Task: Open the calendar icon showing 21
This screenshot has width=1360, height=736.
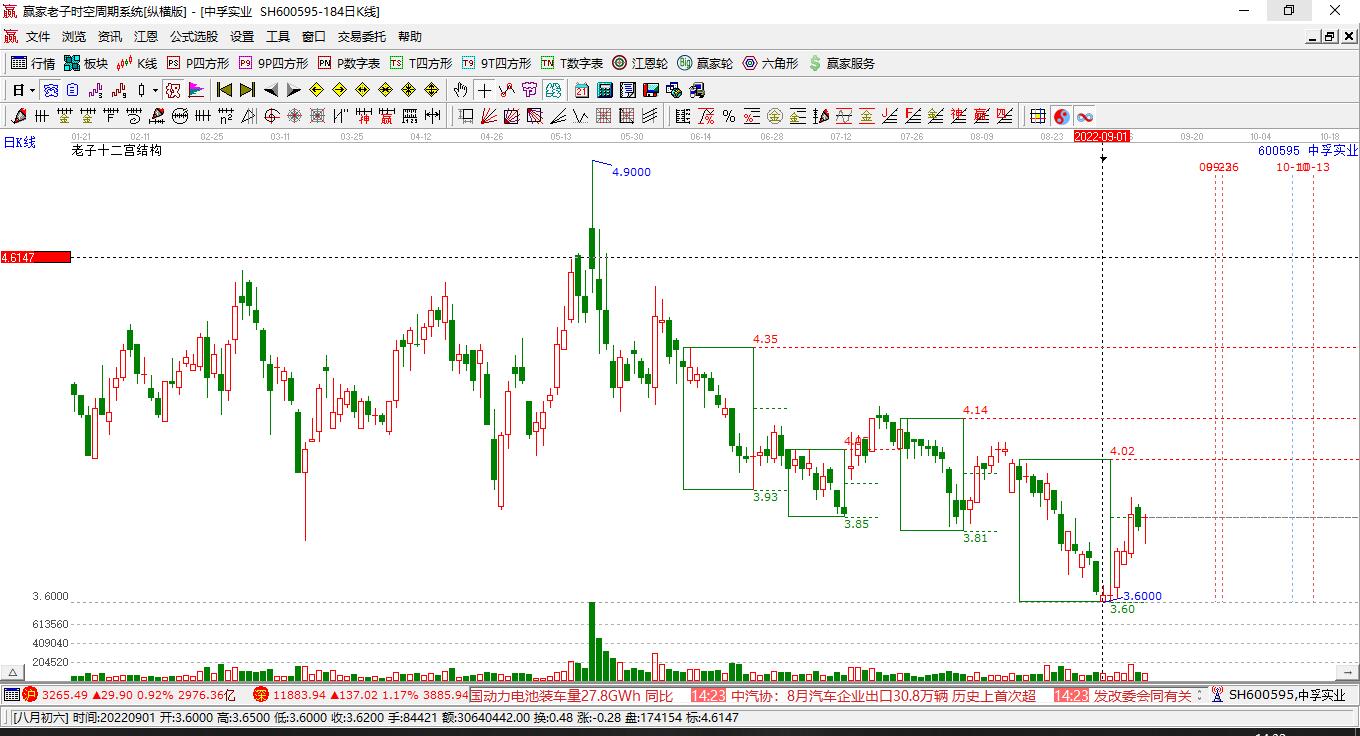Action: tap(581, 90)
